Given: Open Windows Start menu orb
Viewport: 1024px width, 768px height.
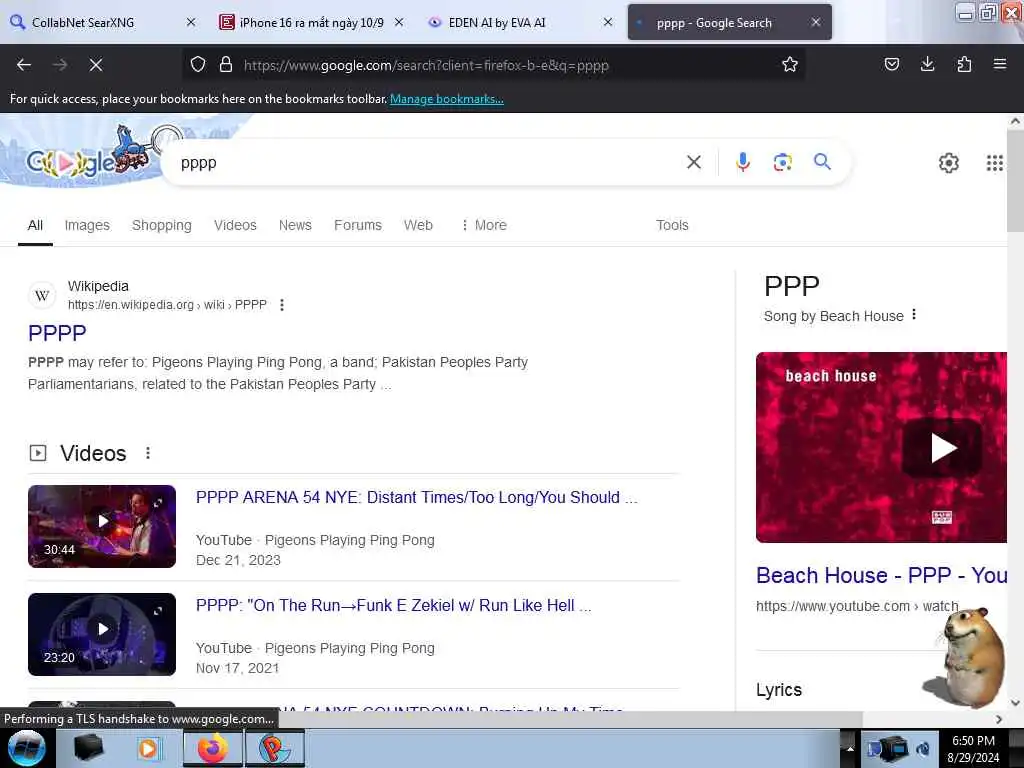Looking at the screenshot, I should 26,748.
